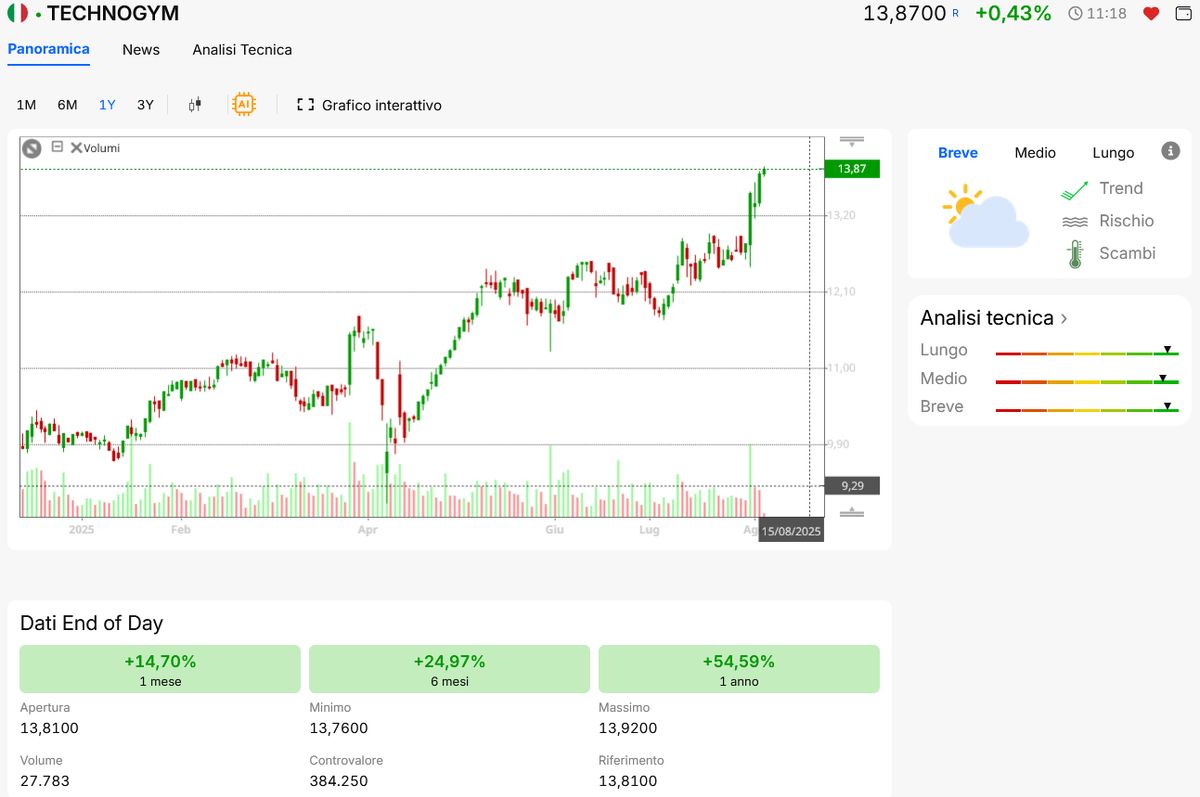Click the 13,87 current price label

[x=852, y=169]
